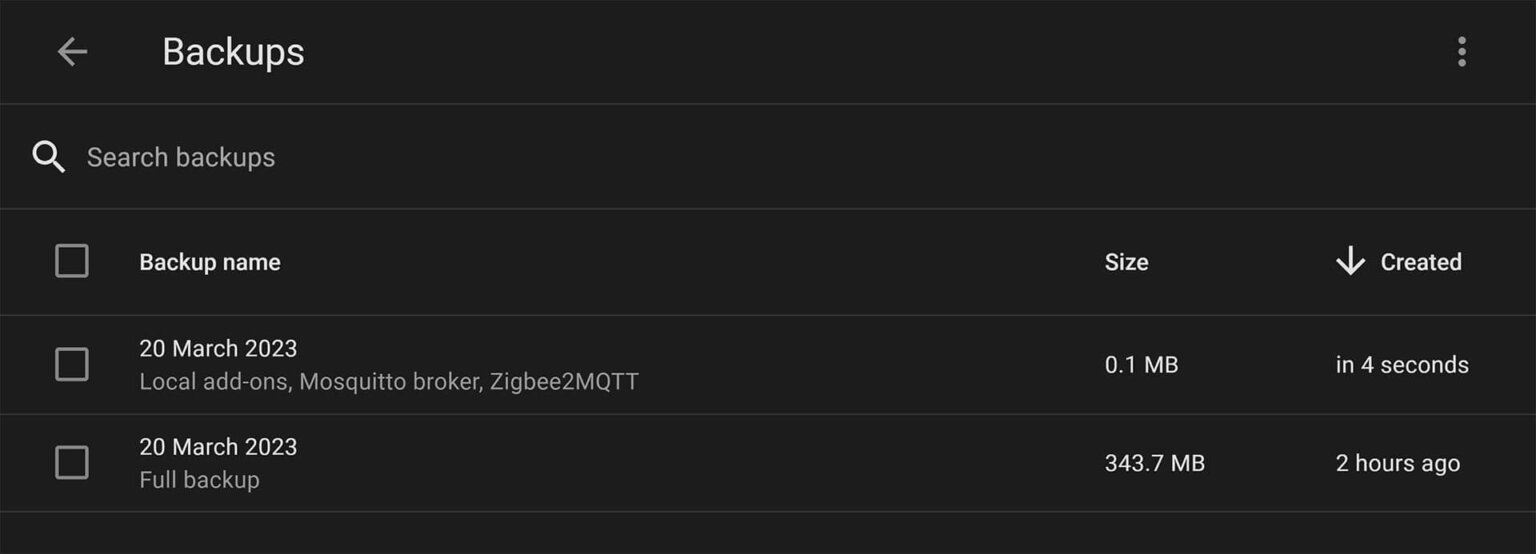The width and height of the screenshot is (1536, 554).
Task: Check the Full backup row checkbox
Action: tap(72, 463)
